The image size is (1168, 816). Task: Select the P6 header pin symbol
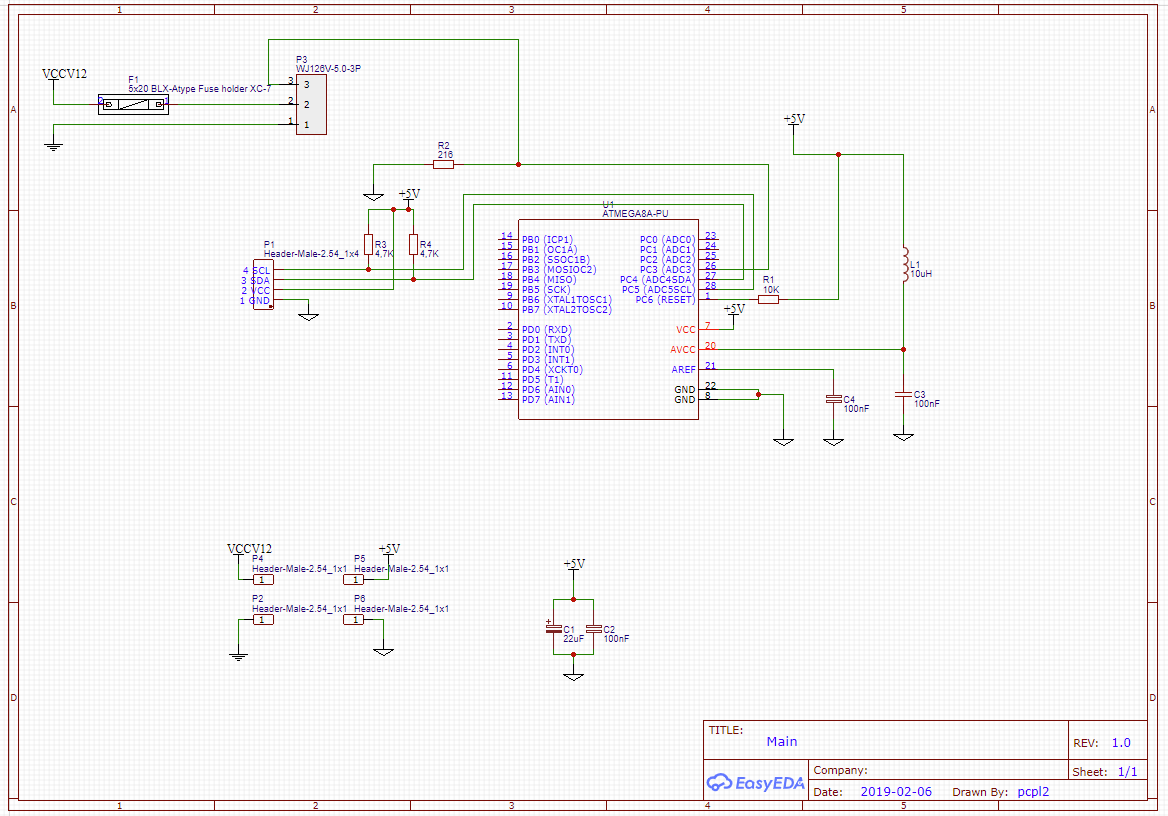coord(353,620)
